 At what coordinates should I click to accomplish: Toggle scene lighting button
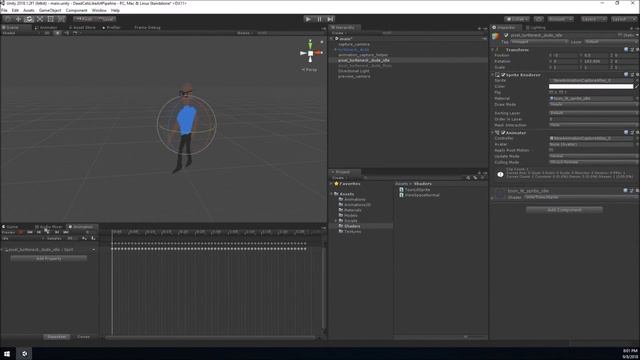(x=57, y=33)
